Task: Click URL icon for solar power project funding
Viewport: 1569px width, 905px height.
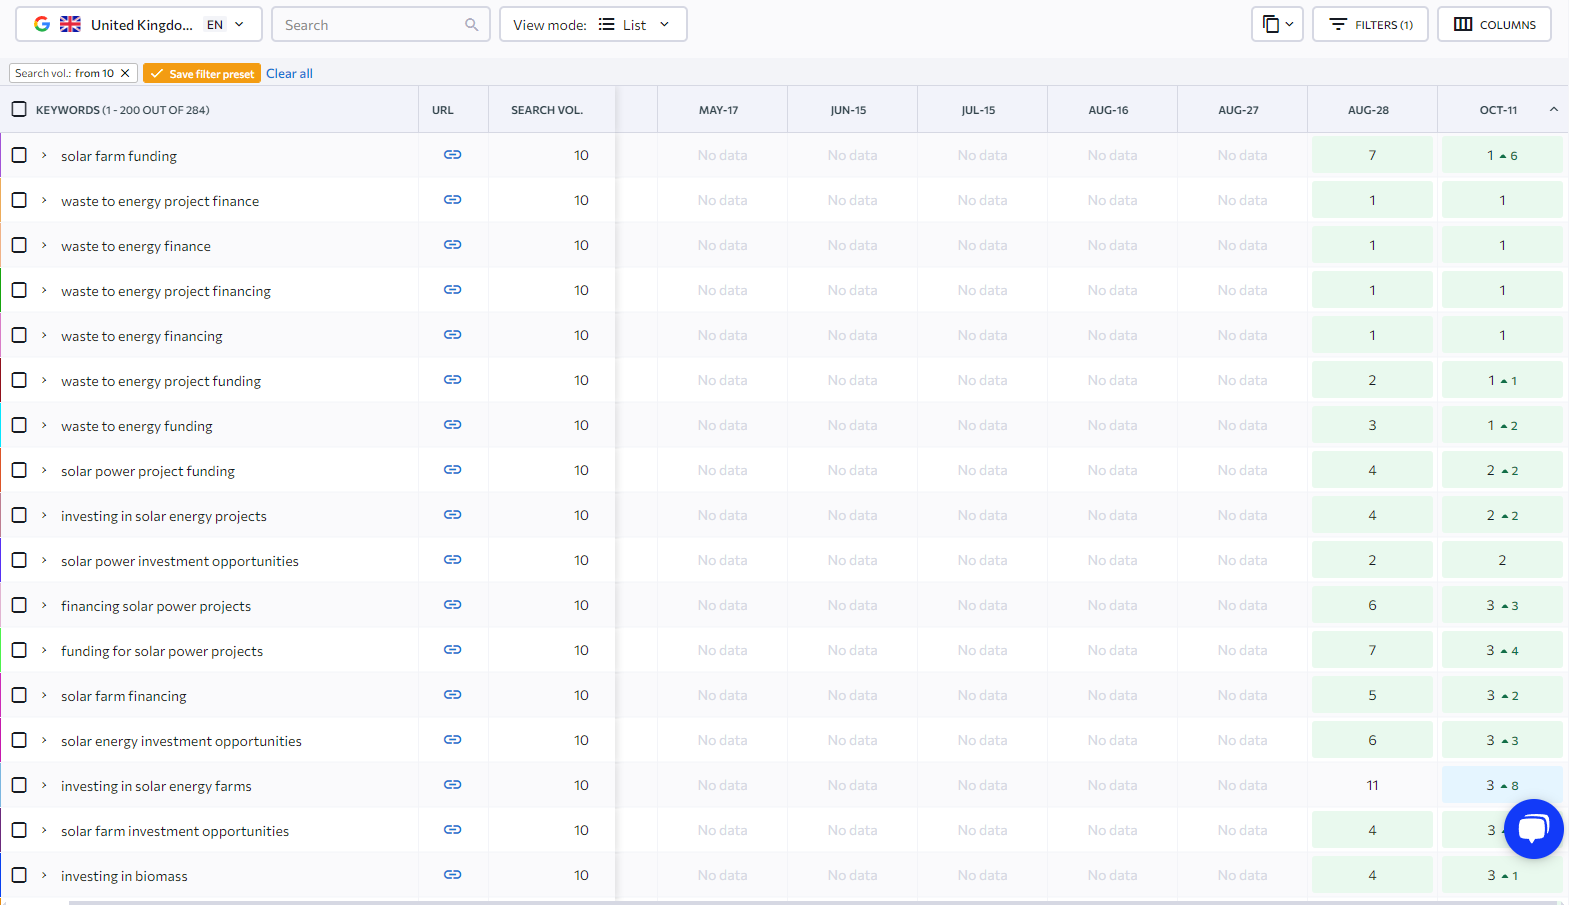Action: 452,470
